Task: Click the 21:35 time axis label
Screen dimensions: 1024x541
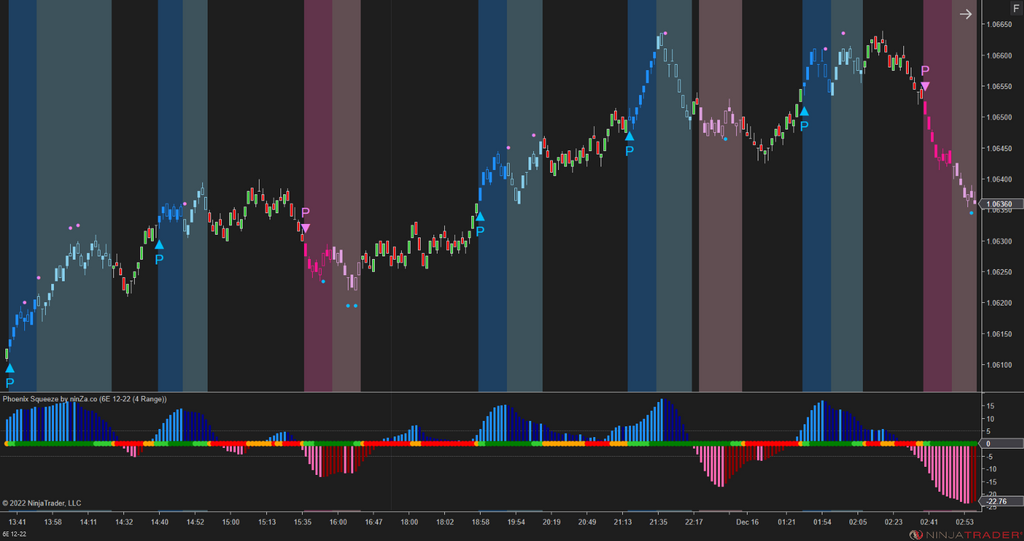Action: pyautogui.click(x=658, y=522)
